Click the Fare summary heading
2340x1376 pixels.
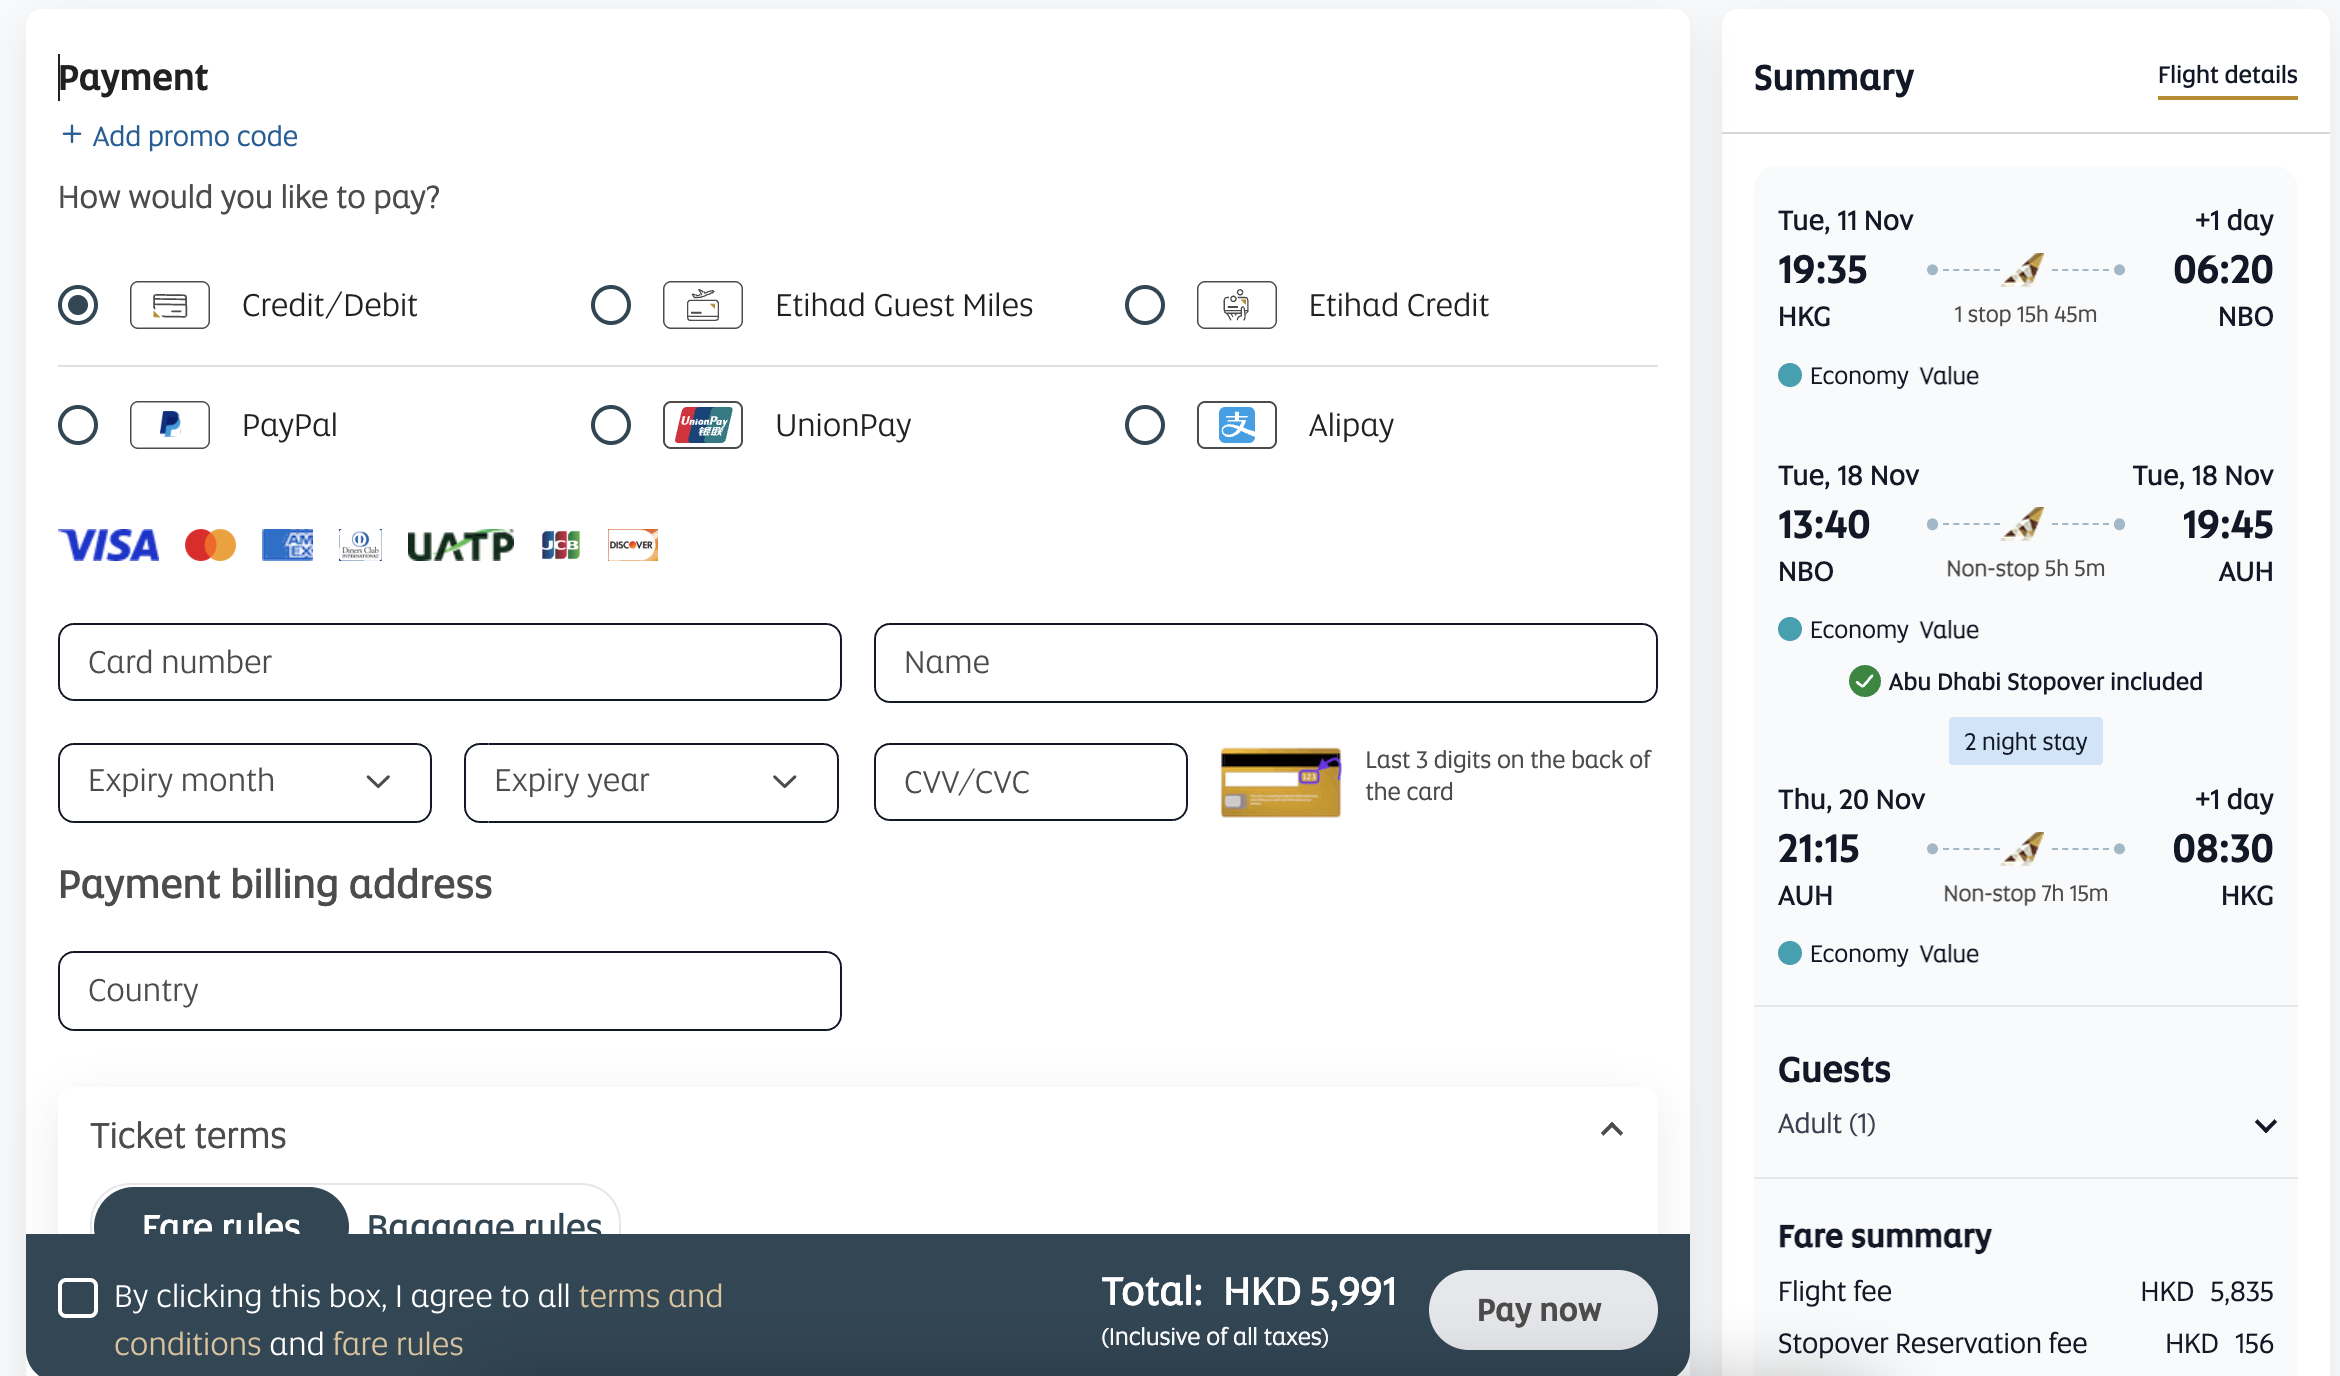pyautogui.click(x=1884, y=1236)
